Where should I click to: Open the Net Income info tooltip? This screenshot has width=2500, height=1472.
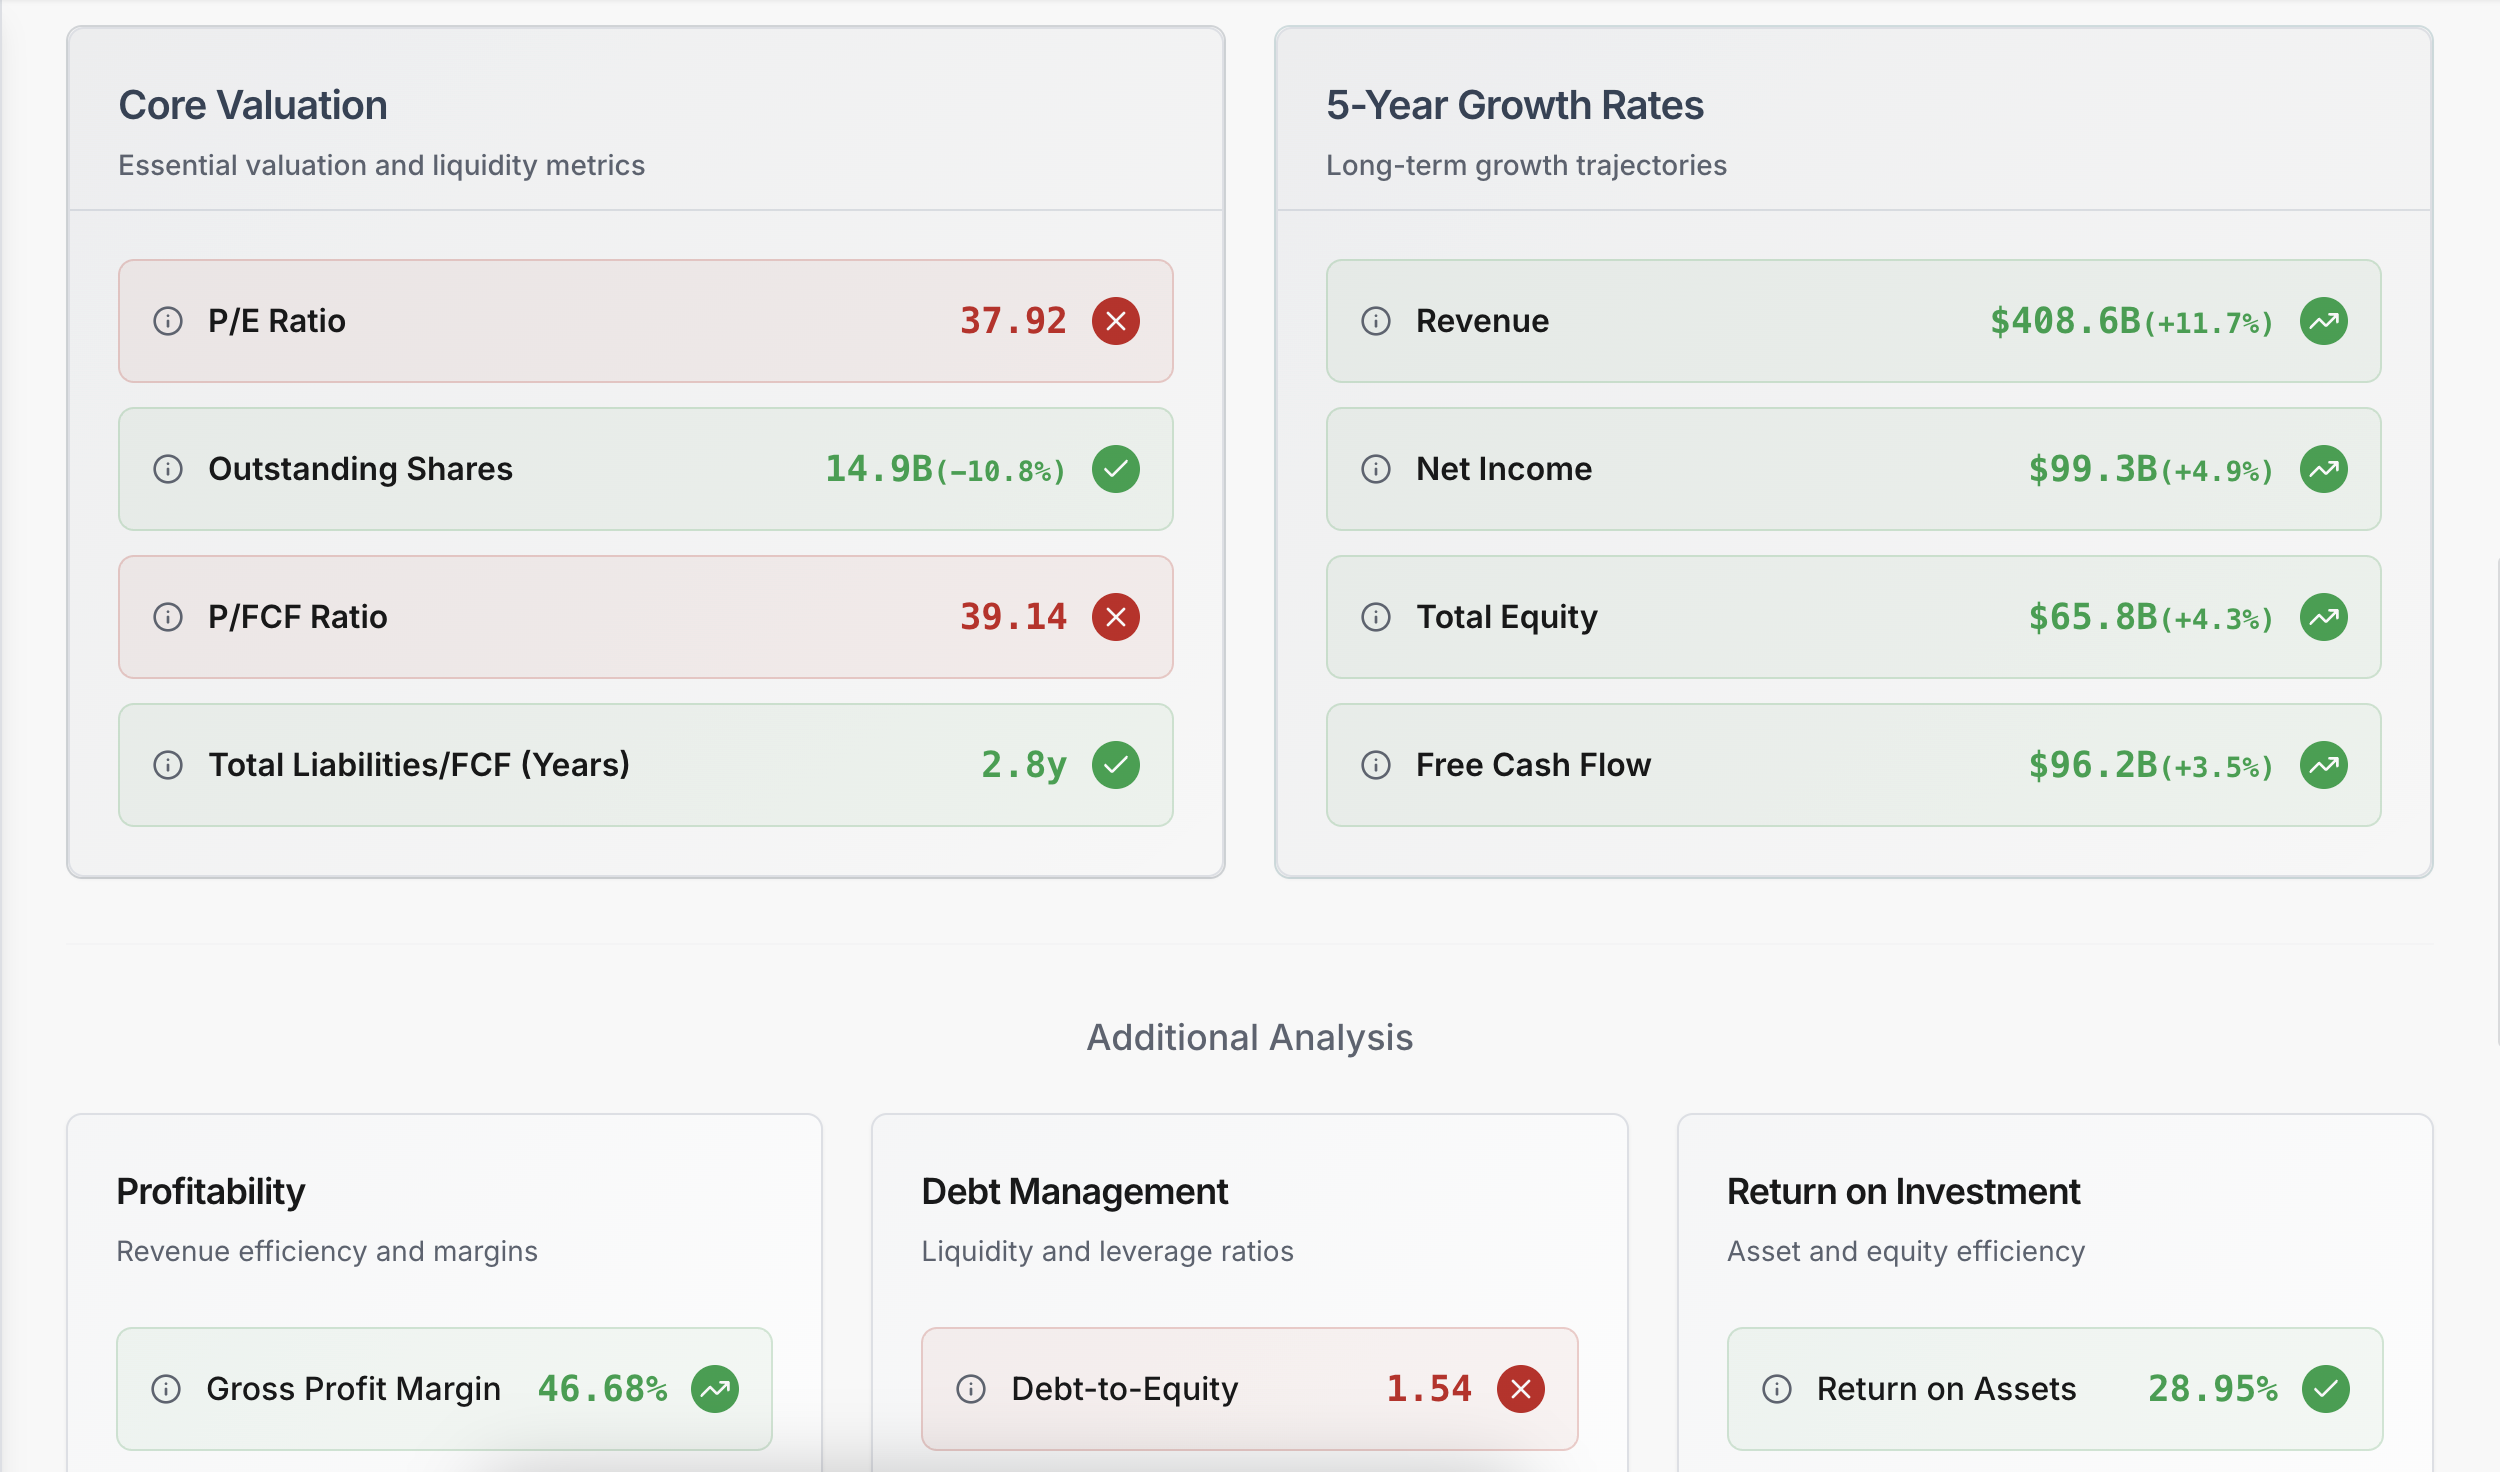[x=1376, y=469]
